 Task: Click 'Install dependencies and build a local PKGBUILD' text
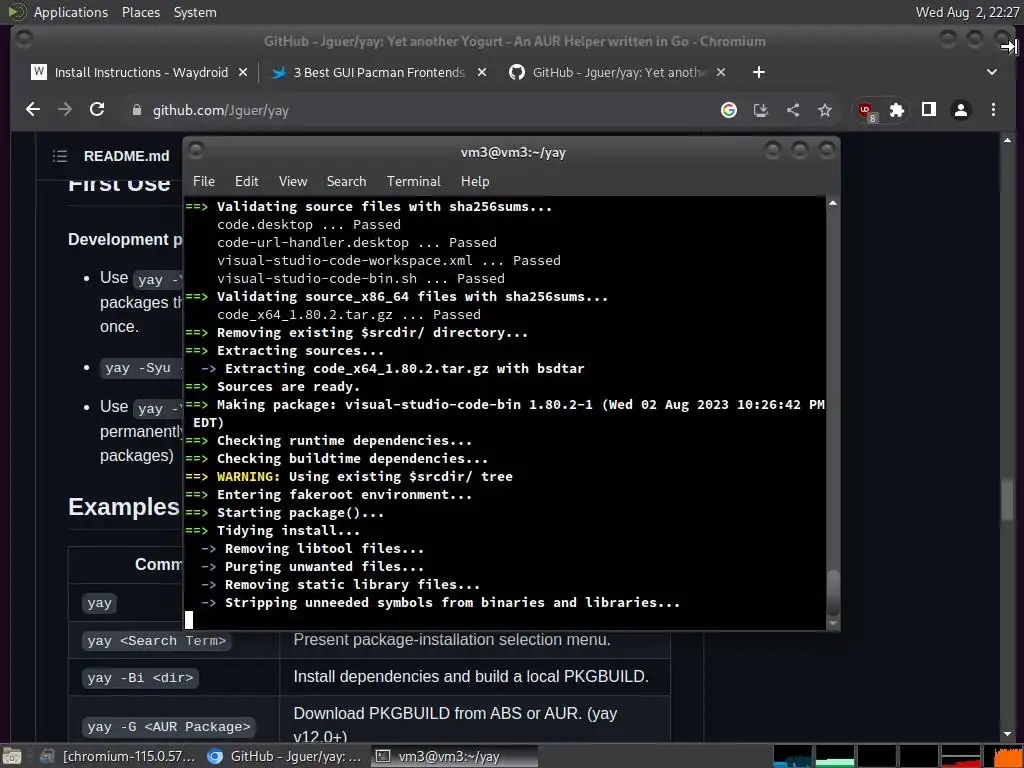(x=471, y=676)
